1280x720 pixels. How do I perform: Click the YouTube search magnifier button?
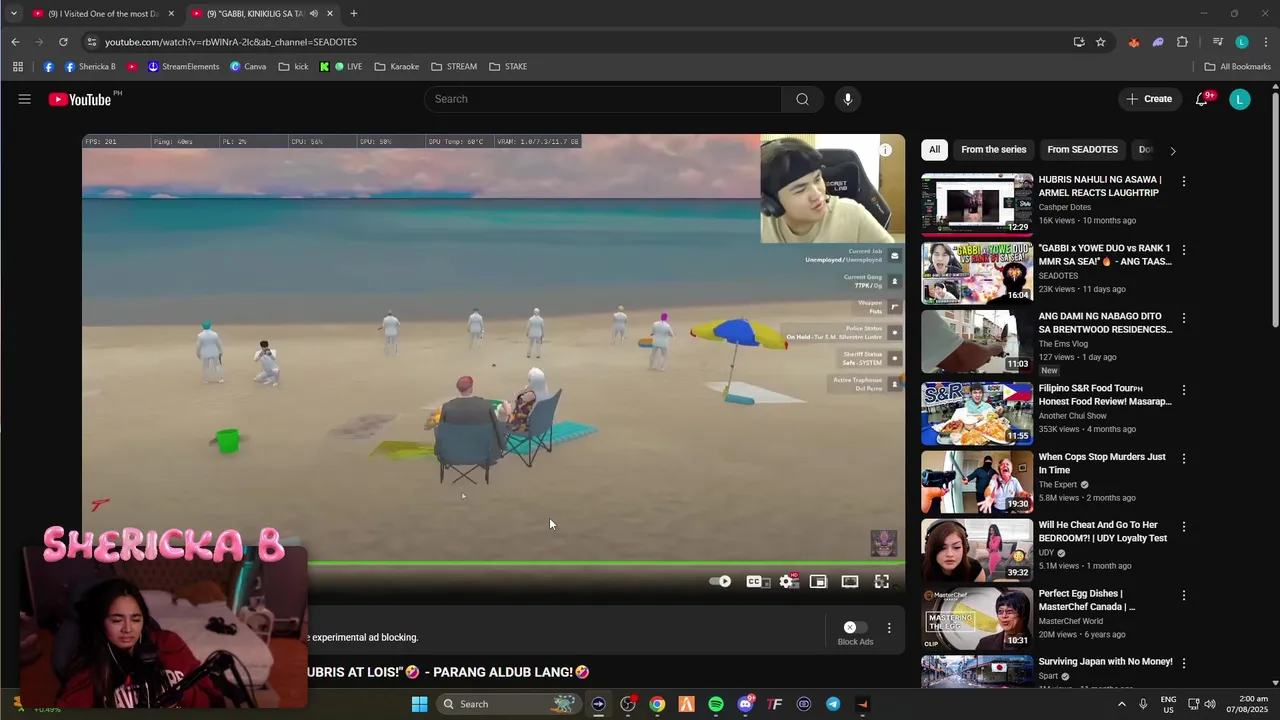(802, 99)
